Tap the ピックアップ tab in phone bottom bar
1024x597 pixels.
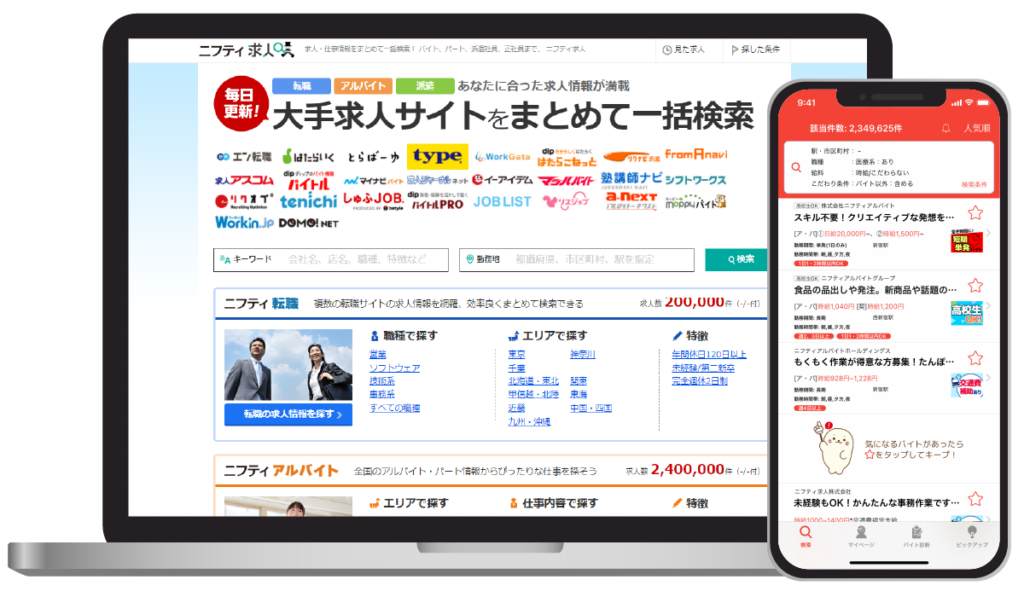point(972,536)
